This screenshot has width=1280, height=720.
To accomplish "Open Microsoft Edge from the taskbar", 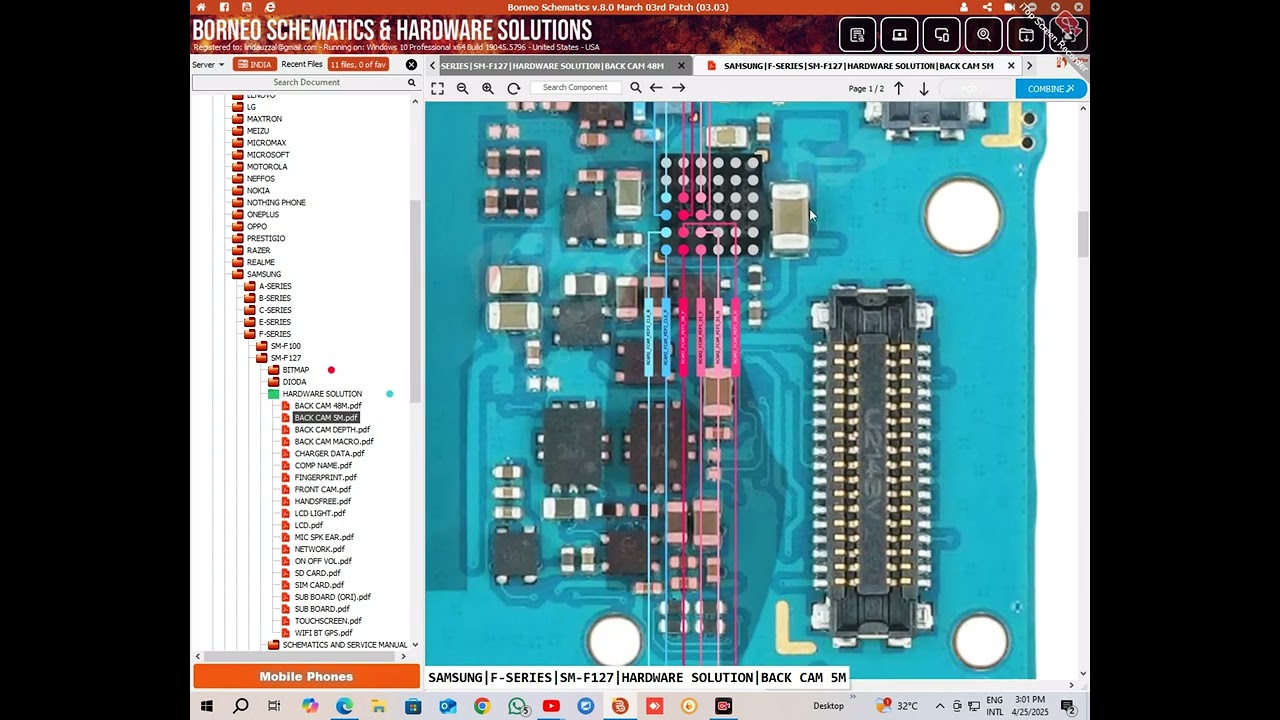I will tap(344, 706).
